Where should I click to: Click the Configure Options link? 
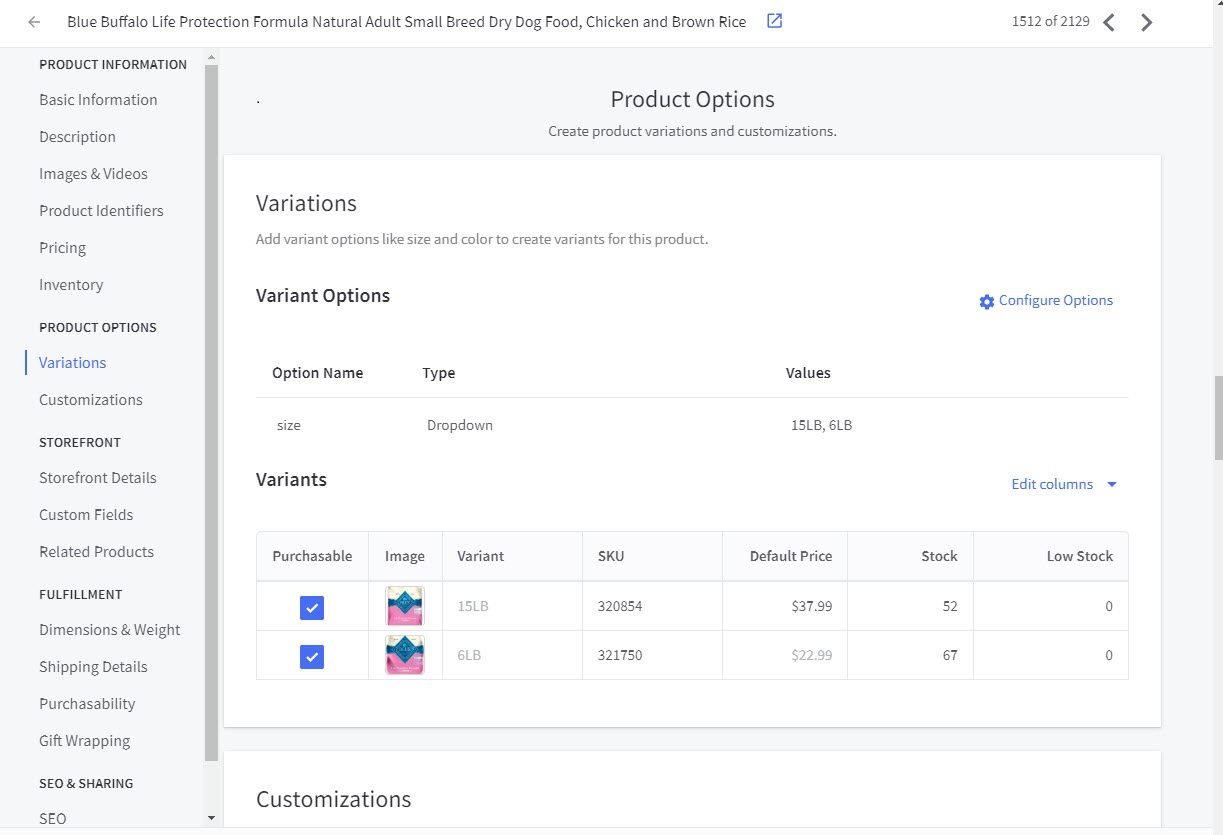tap(1055, 300)
